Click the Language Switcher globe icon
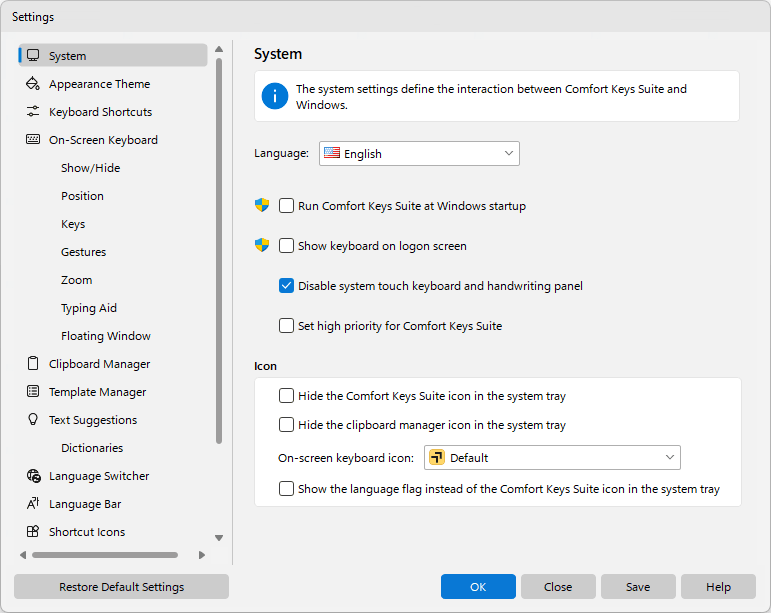This screenshot has width=771, height=613. coord(33,476)
